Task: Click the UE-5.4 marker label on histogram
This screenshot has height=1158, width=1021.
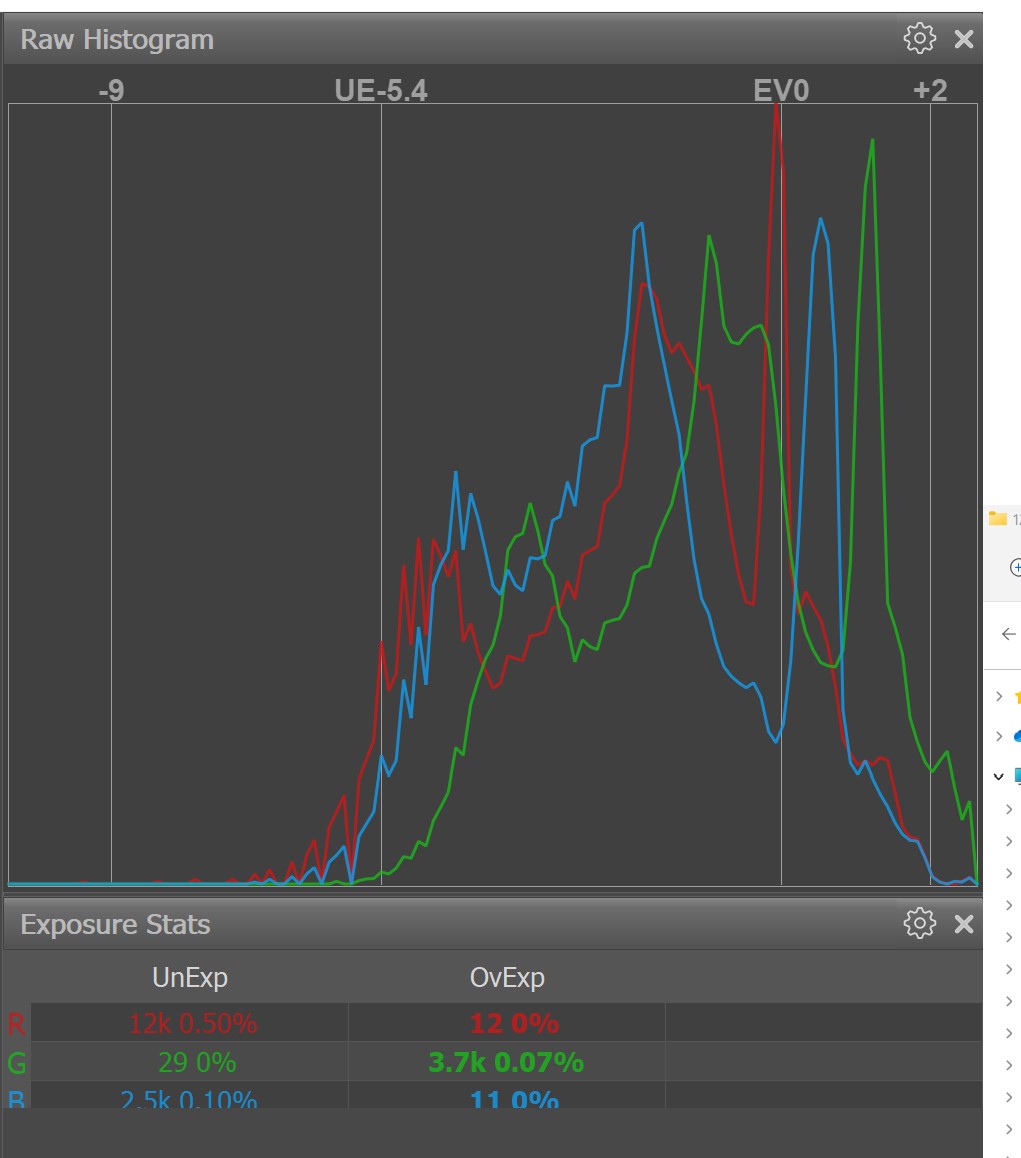Action: pyautogui.click(x=380, y=91)
